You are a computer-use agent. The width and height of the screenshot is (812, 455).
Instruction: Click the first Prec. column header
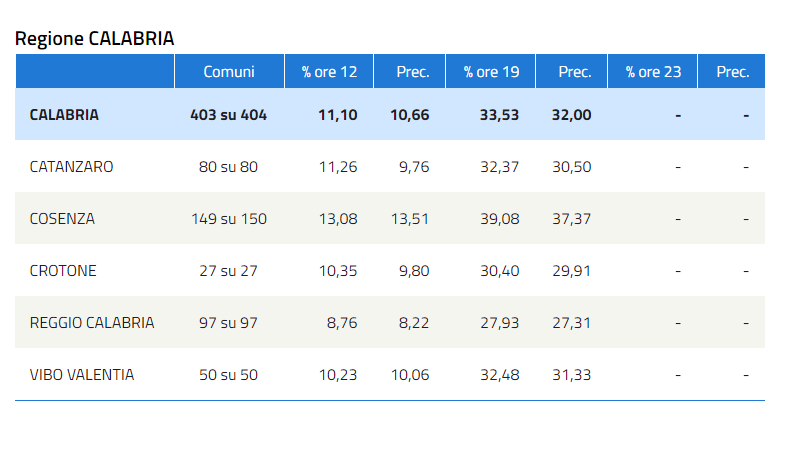coord(413,71)
